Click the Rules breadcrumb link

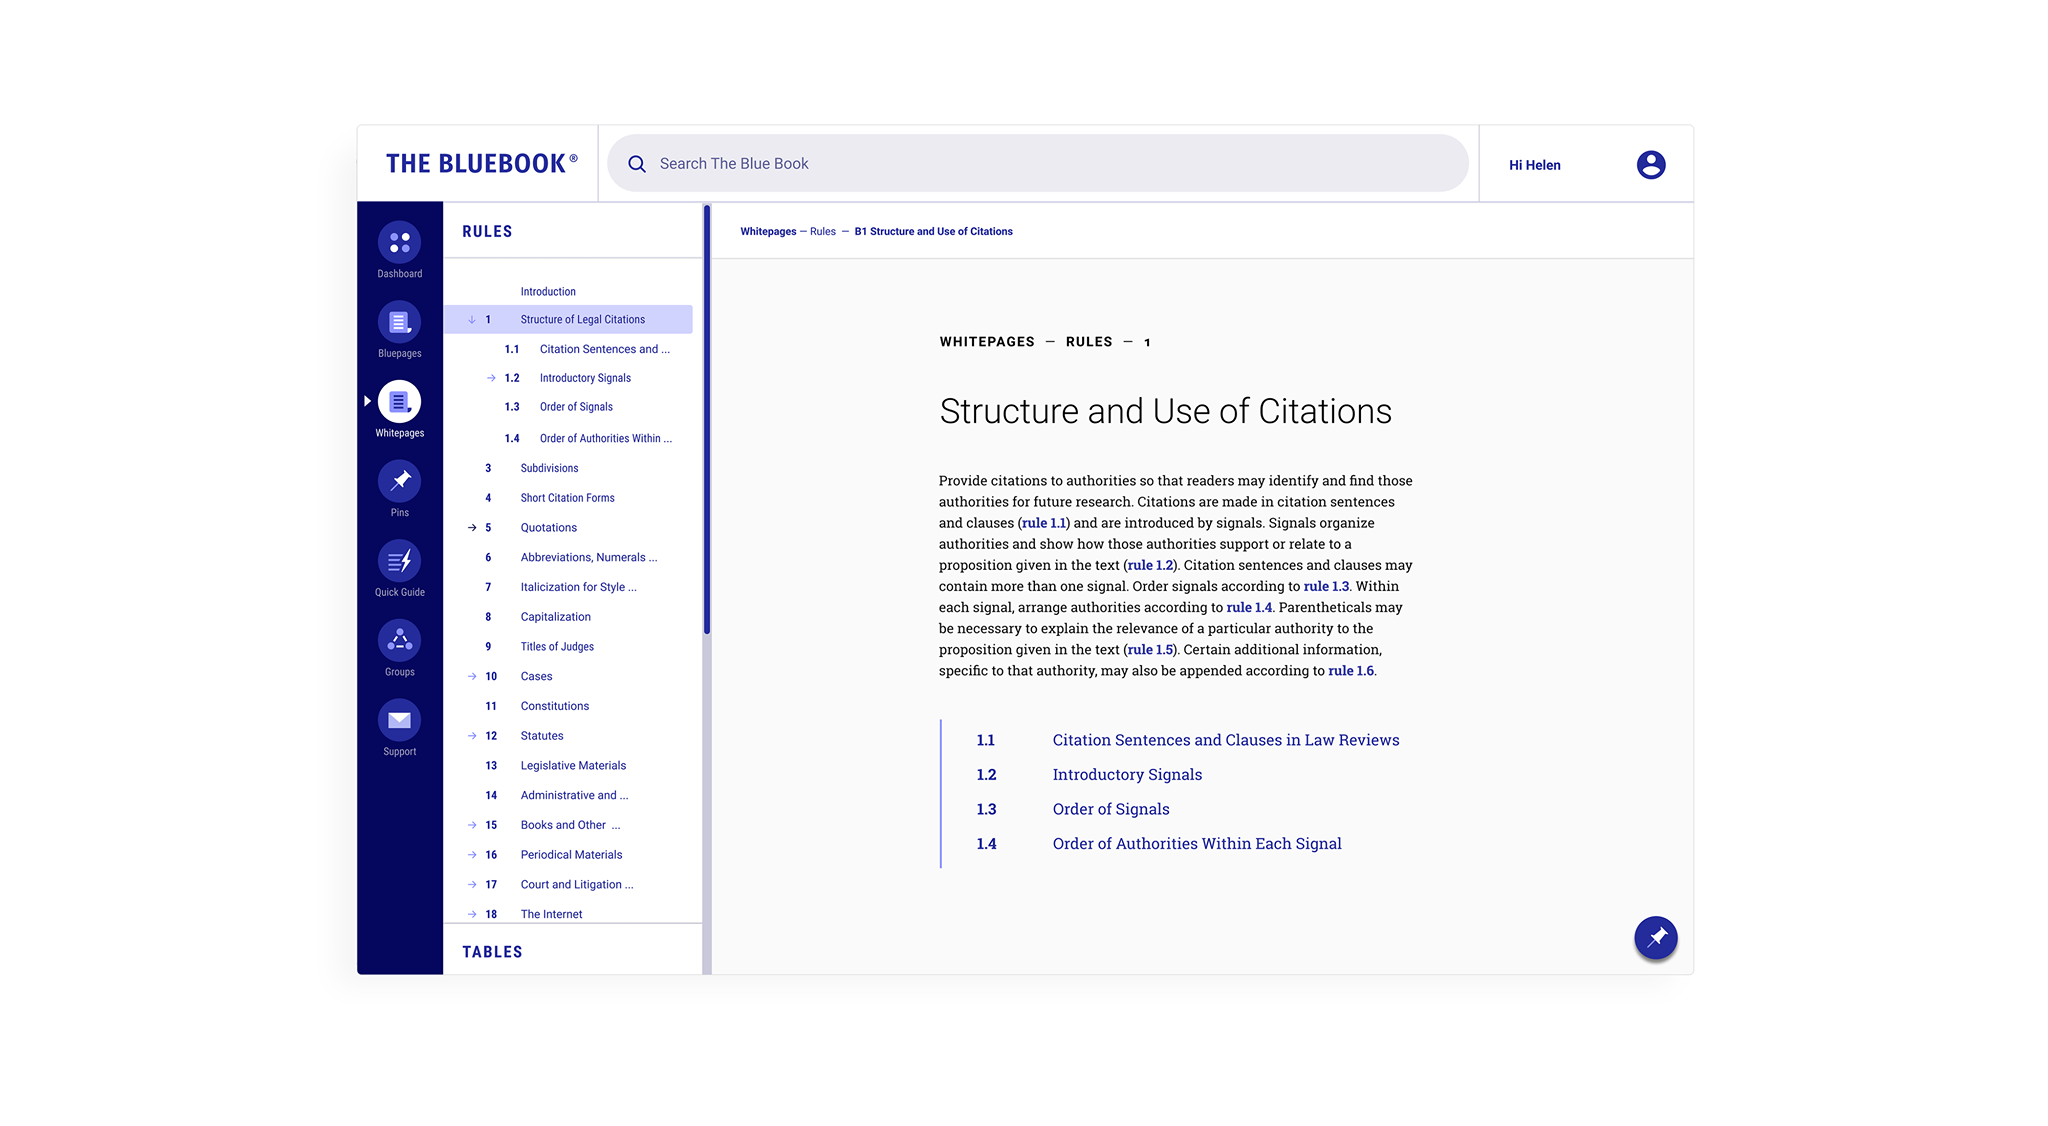[x=822, y=232]
